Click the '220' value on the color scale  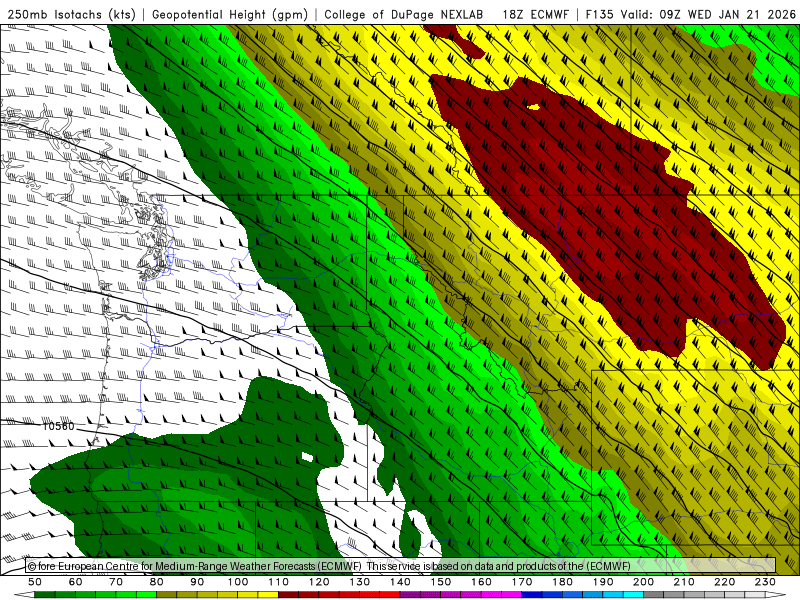tap(724, 582)
